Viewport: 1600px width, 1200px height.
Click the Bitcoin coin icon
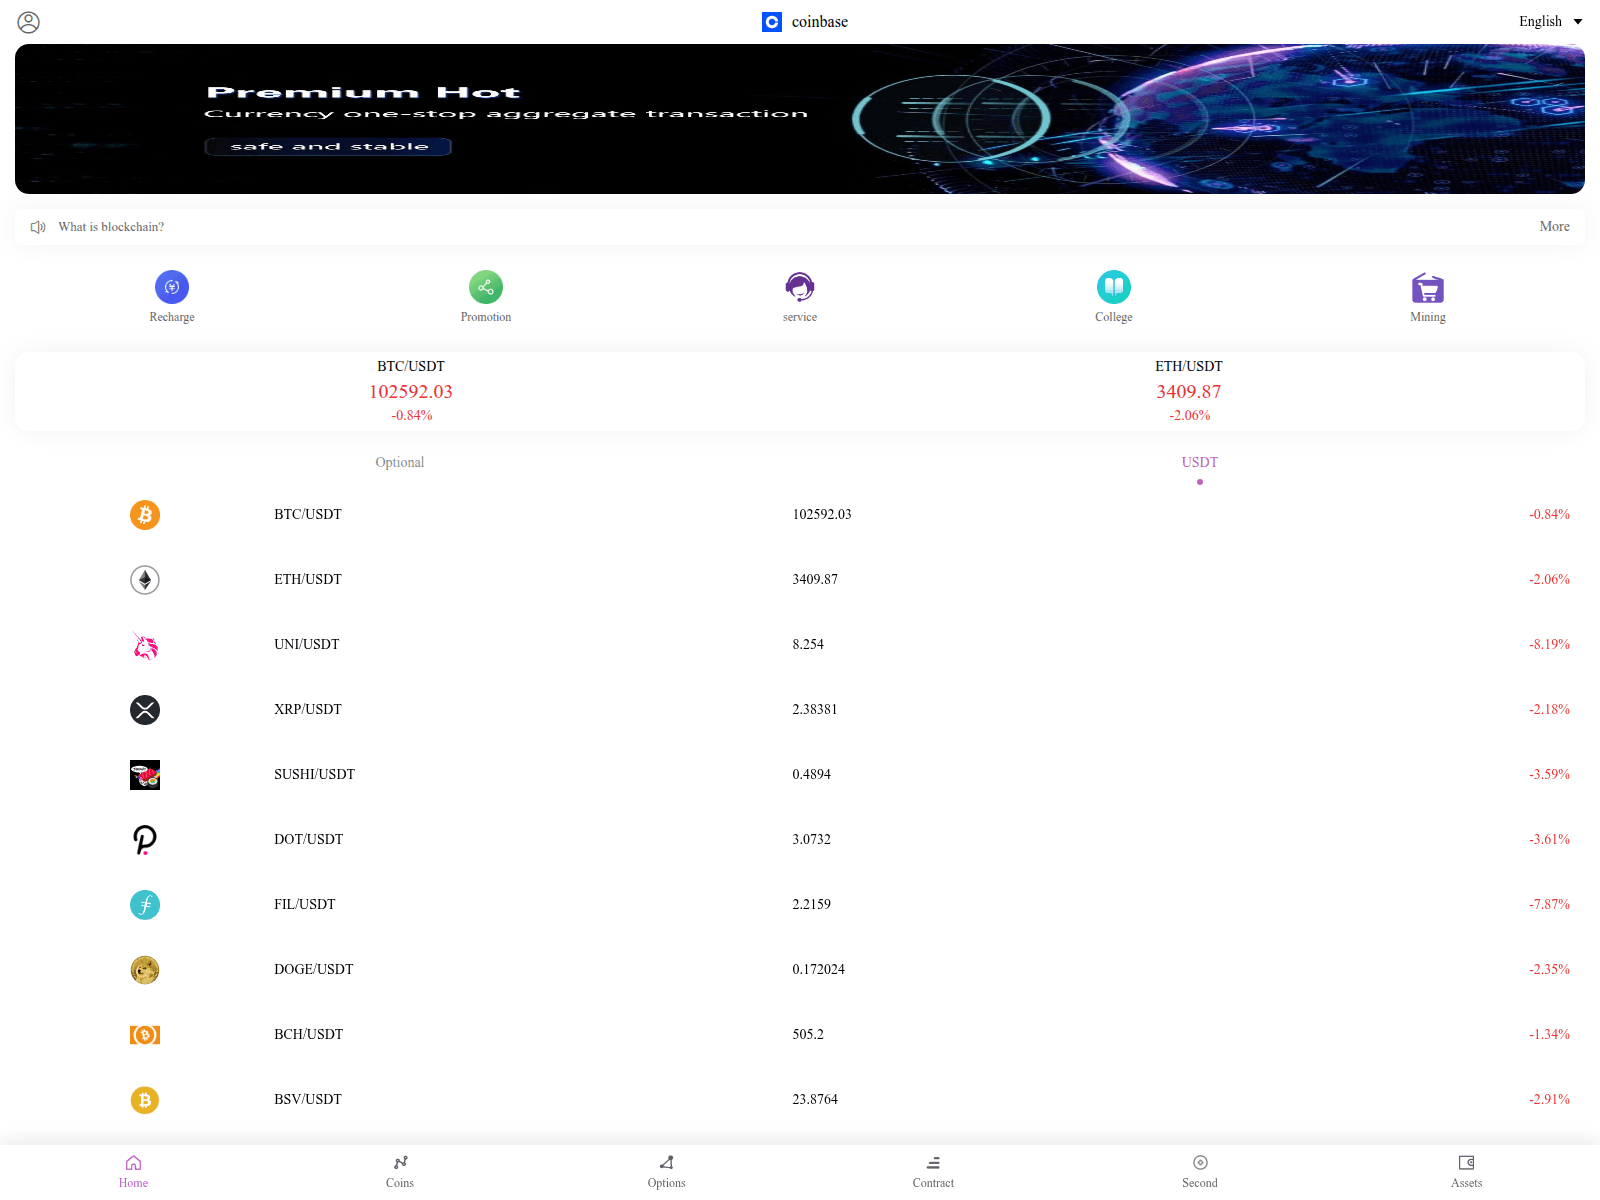click(x=145, y=515)
